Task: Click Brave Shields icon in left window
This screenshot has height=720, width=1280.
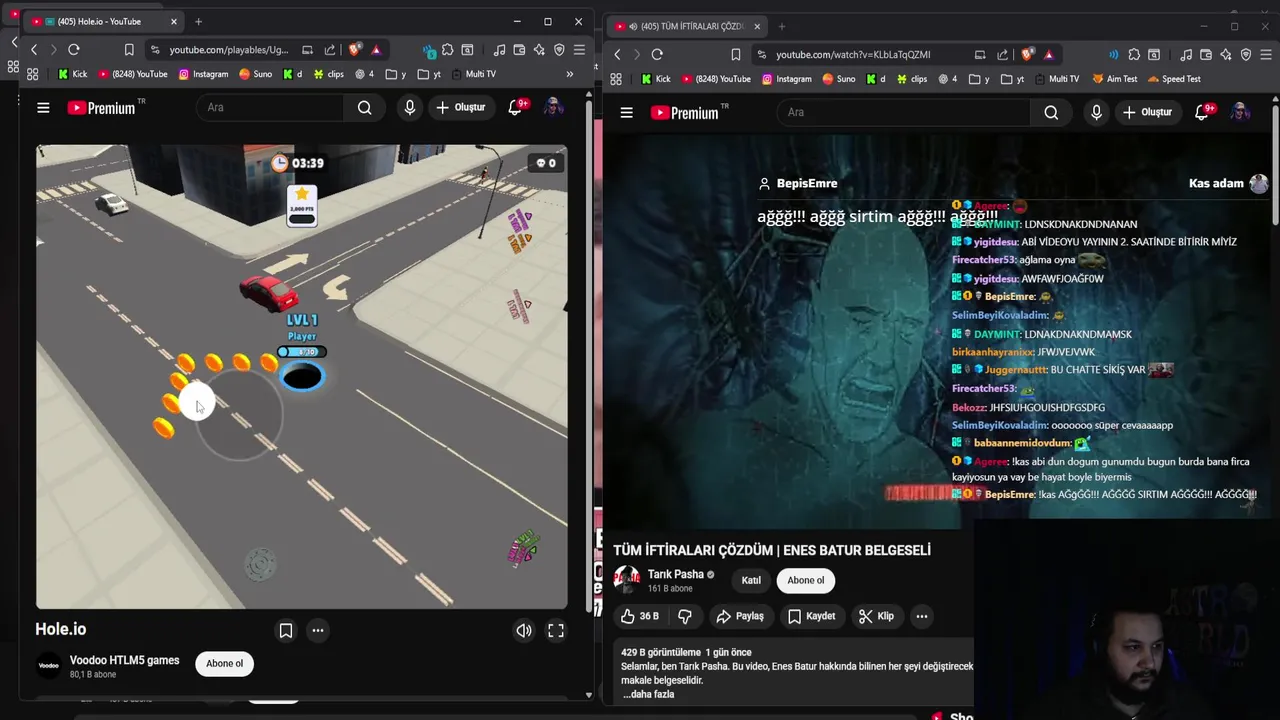Action: click(354, 49)
